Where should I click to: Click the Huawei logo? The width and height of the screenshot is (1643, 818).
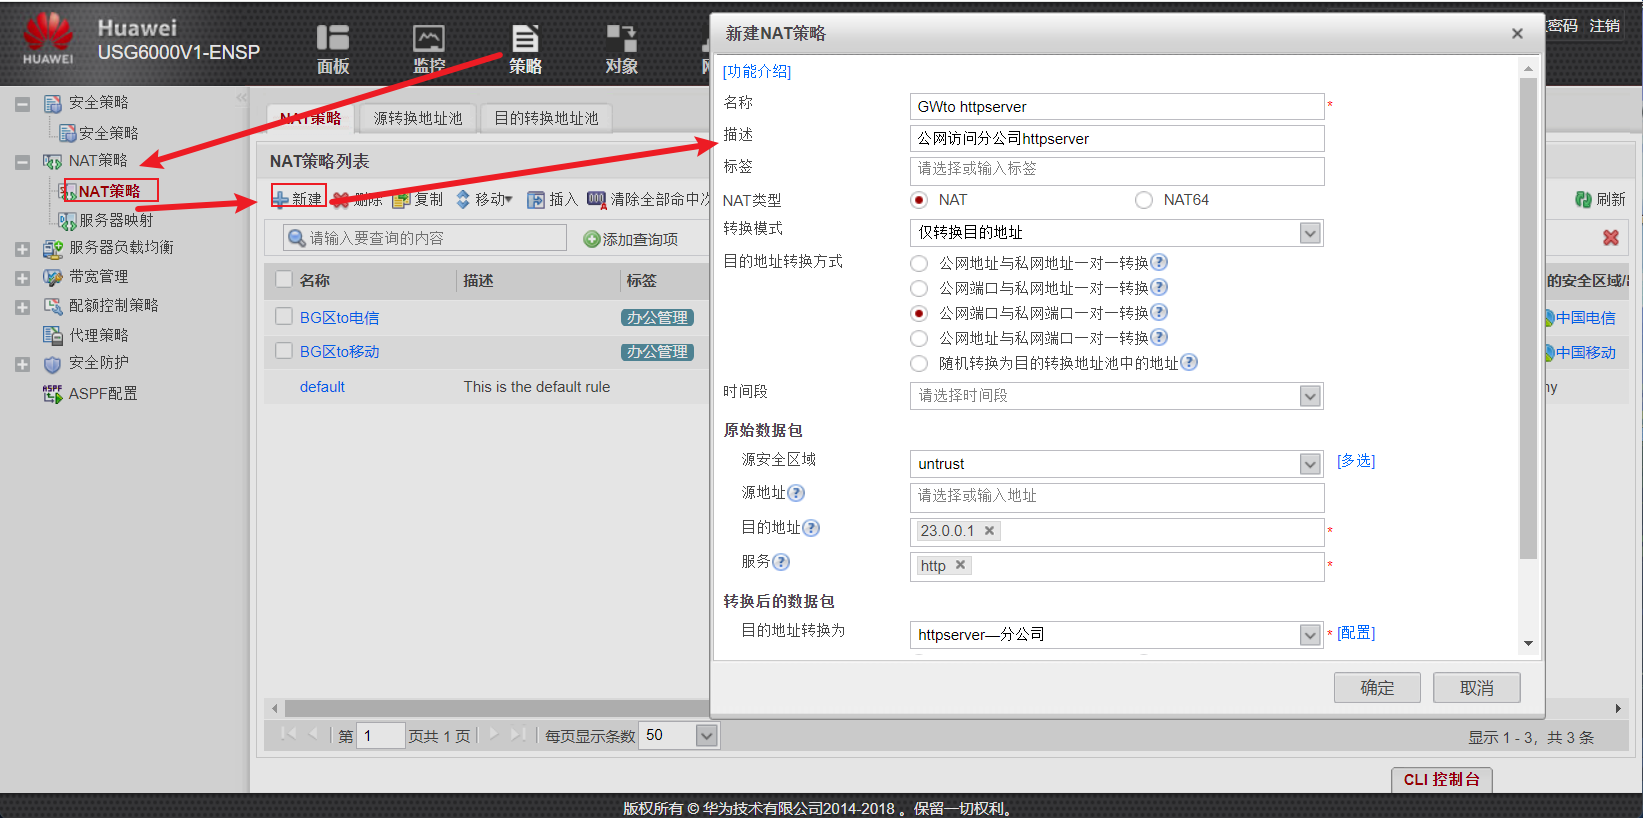coord(48,39)
